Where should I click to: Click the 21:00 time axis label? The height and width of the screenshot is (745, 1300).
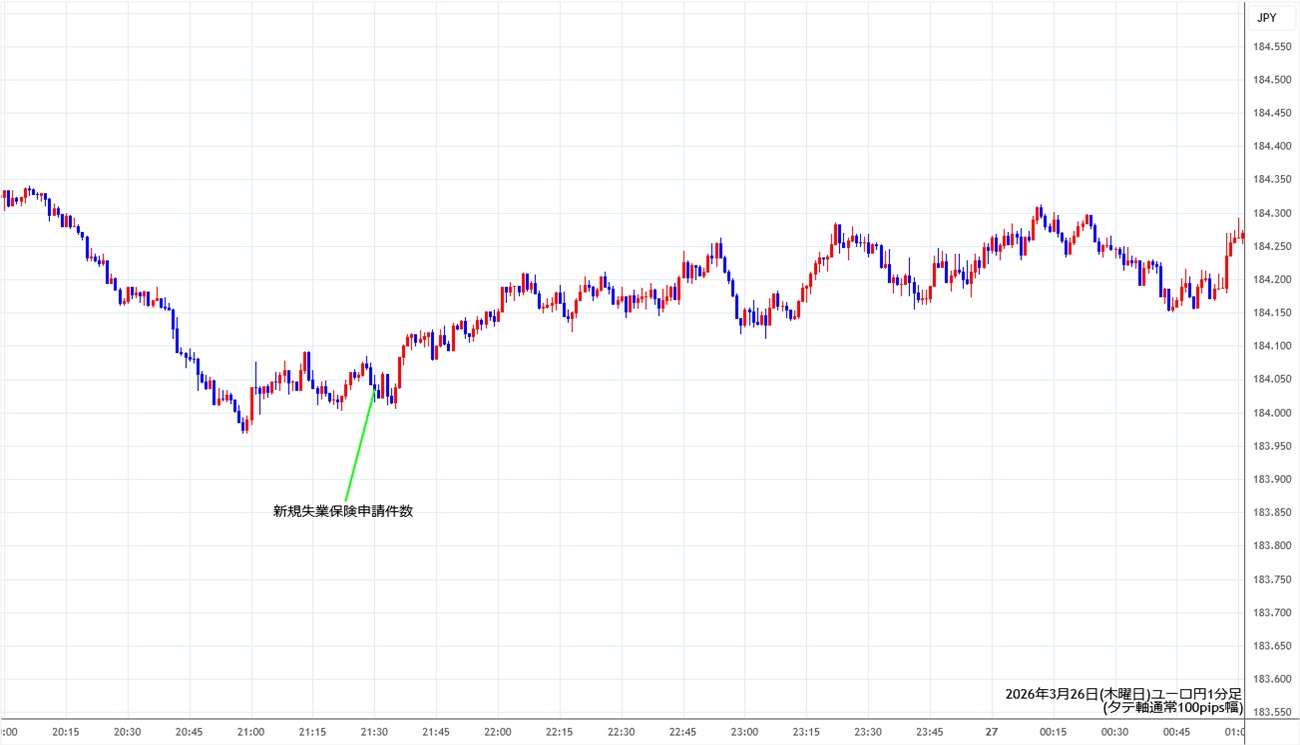[x=251, y=732]
